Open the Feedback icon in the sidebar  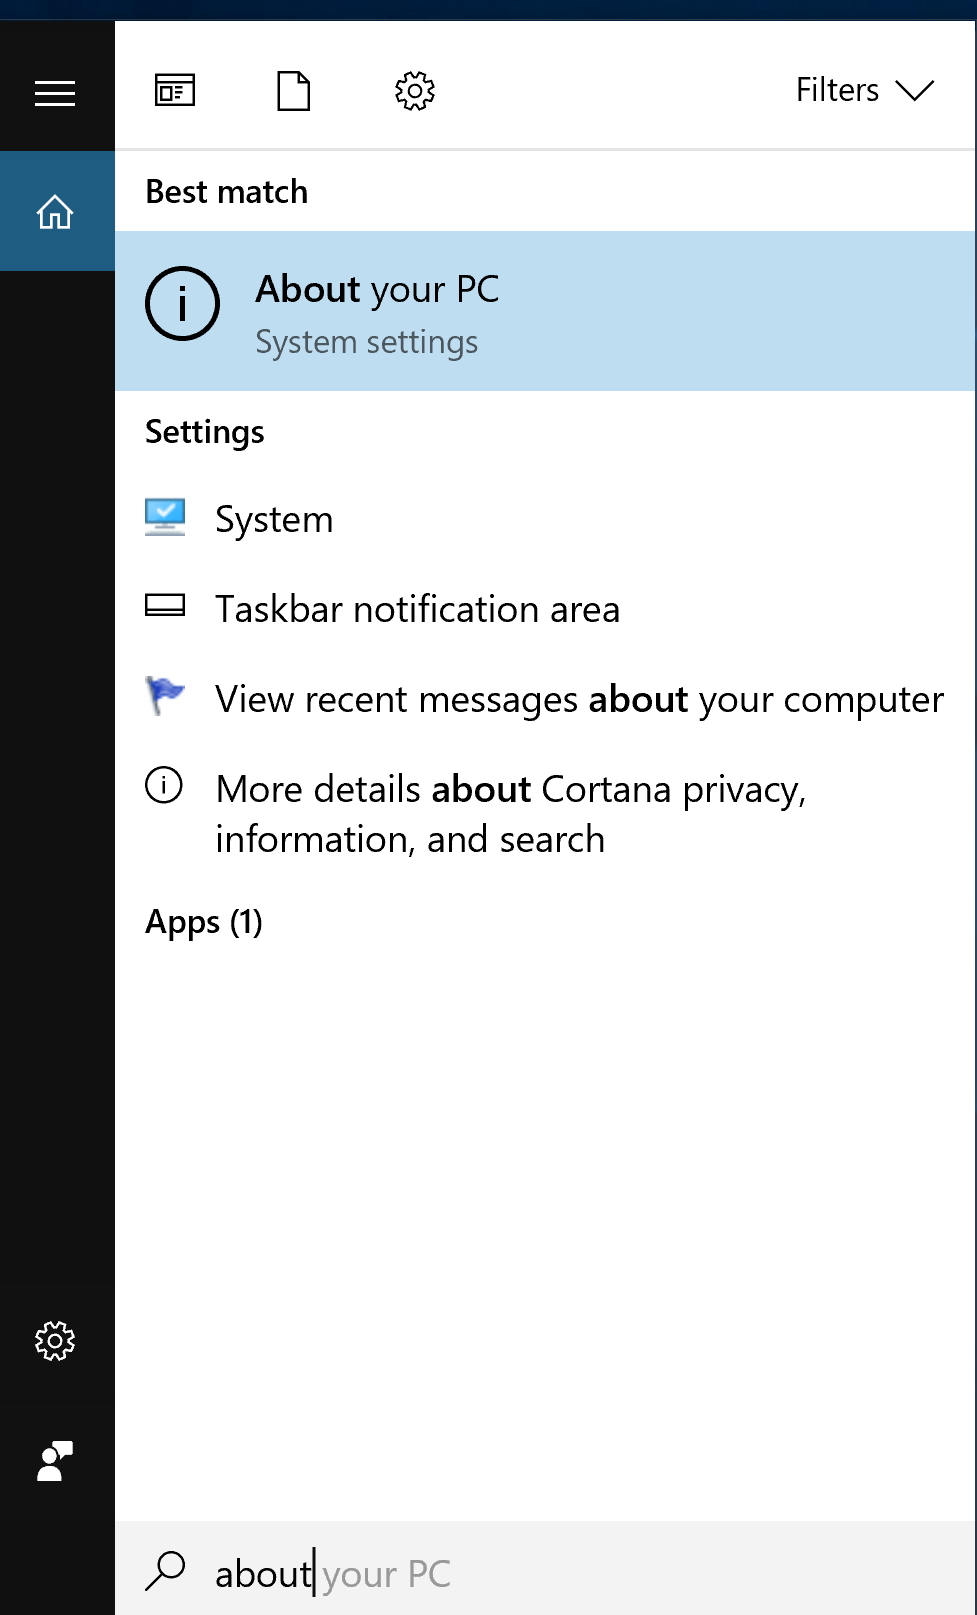(x=55, y=1461)
